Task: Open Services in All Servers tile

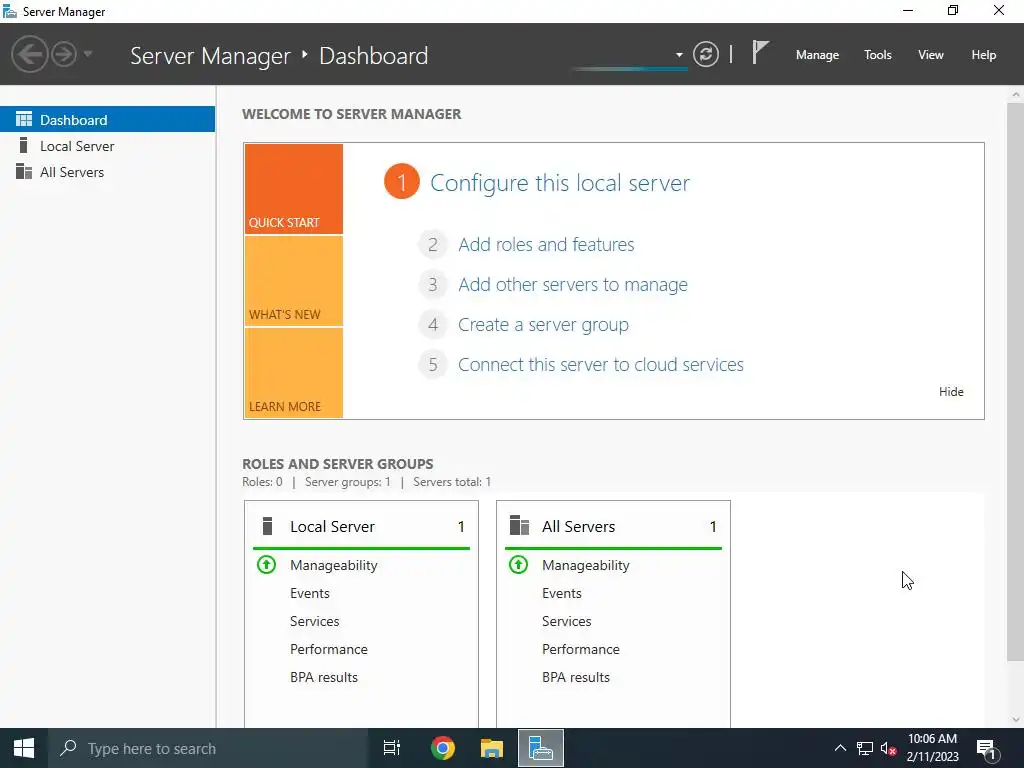Action: point(566,621)
